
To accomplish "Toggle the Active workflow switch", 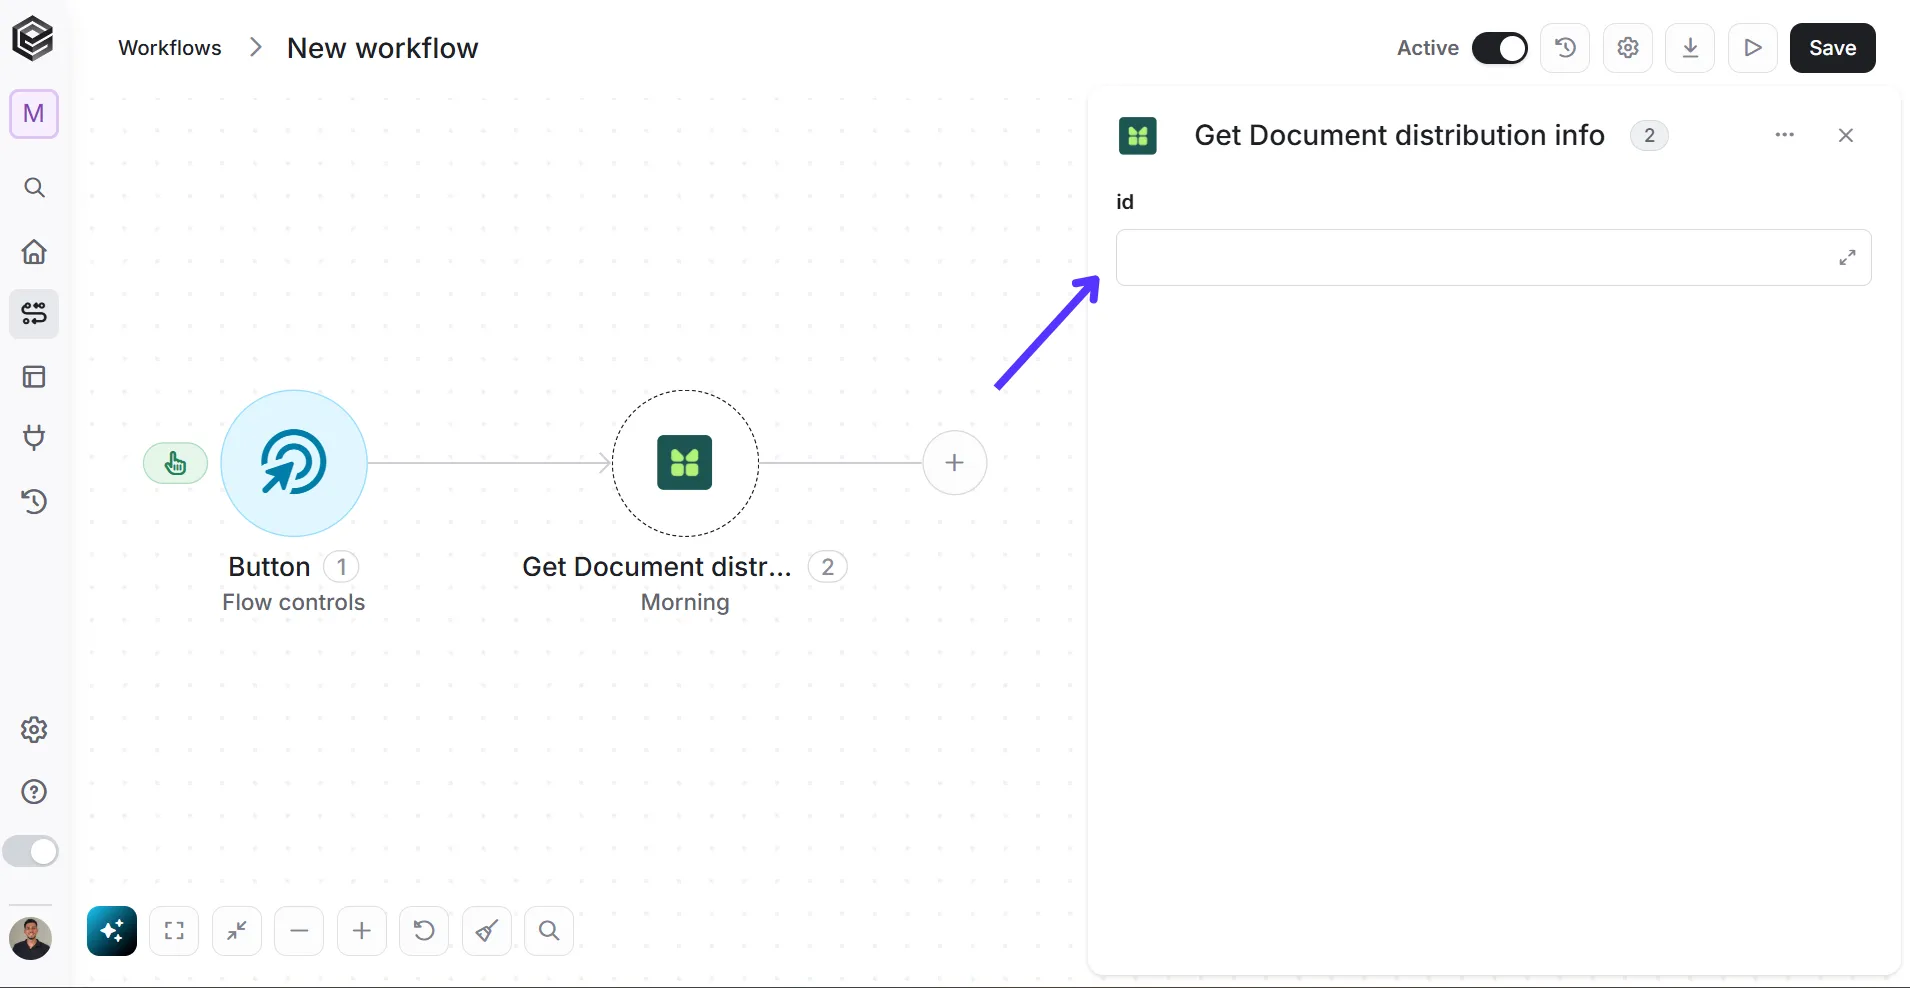I will coord(1500,48).
